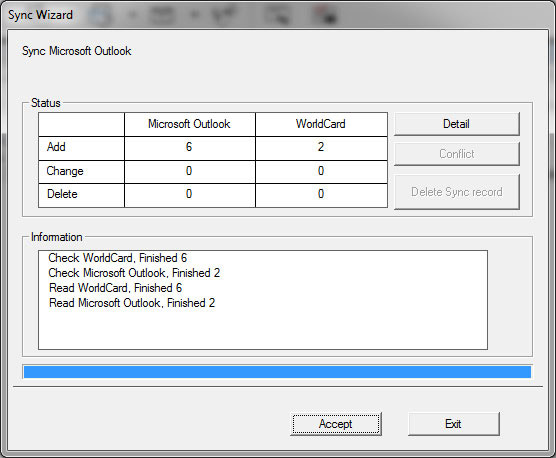Click Delete count under WorldCard
This screenshot has height=458, width=556.
[x=321, y=195]
